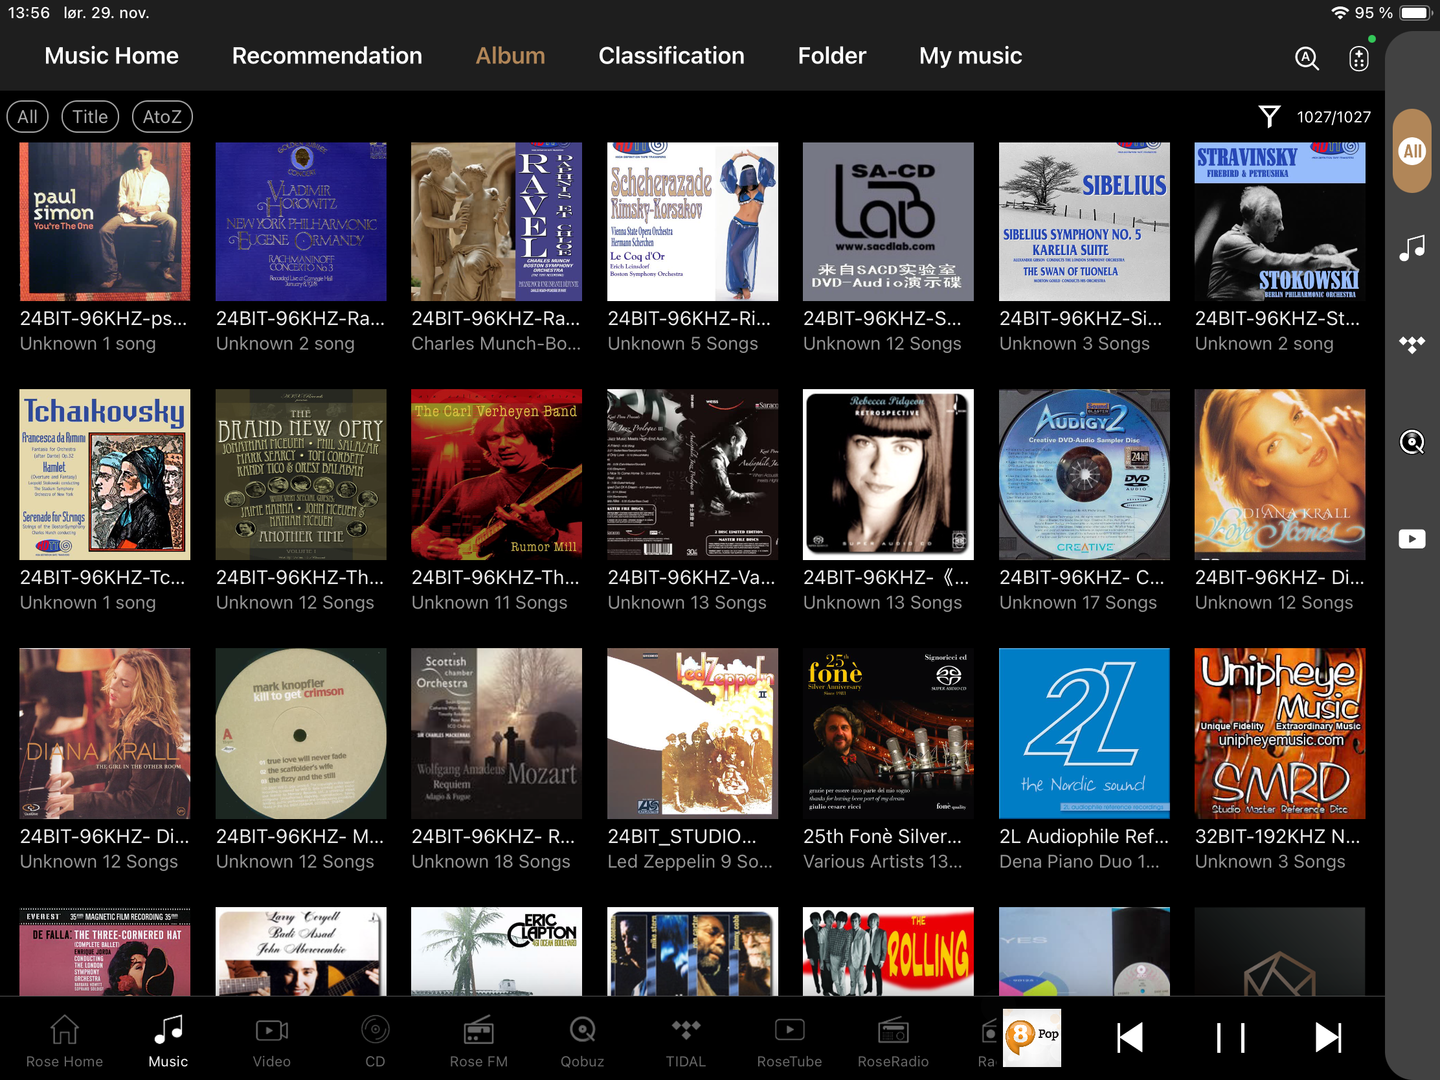This screenshot has width=1440, height=1080.
Task: Open the now-playing Pop cover art
Action: (1032, 1038)
